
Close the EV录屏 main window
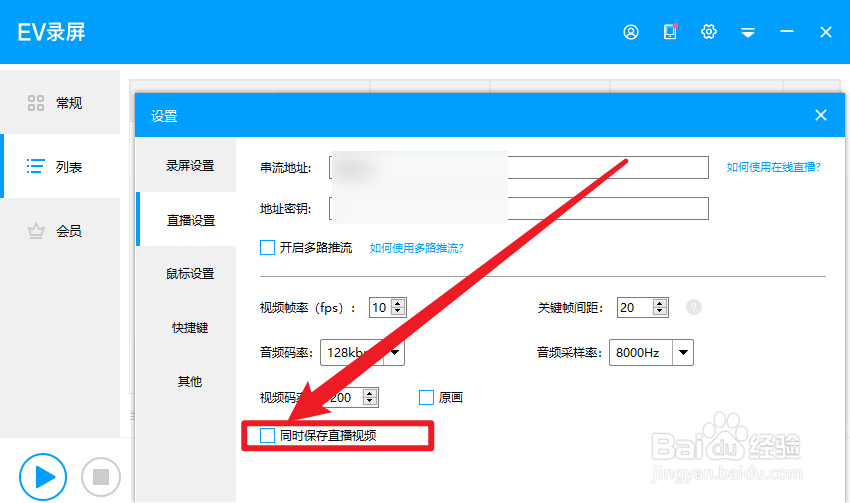coord(826,32)
